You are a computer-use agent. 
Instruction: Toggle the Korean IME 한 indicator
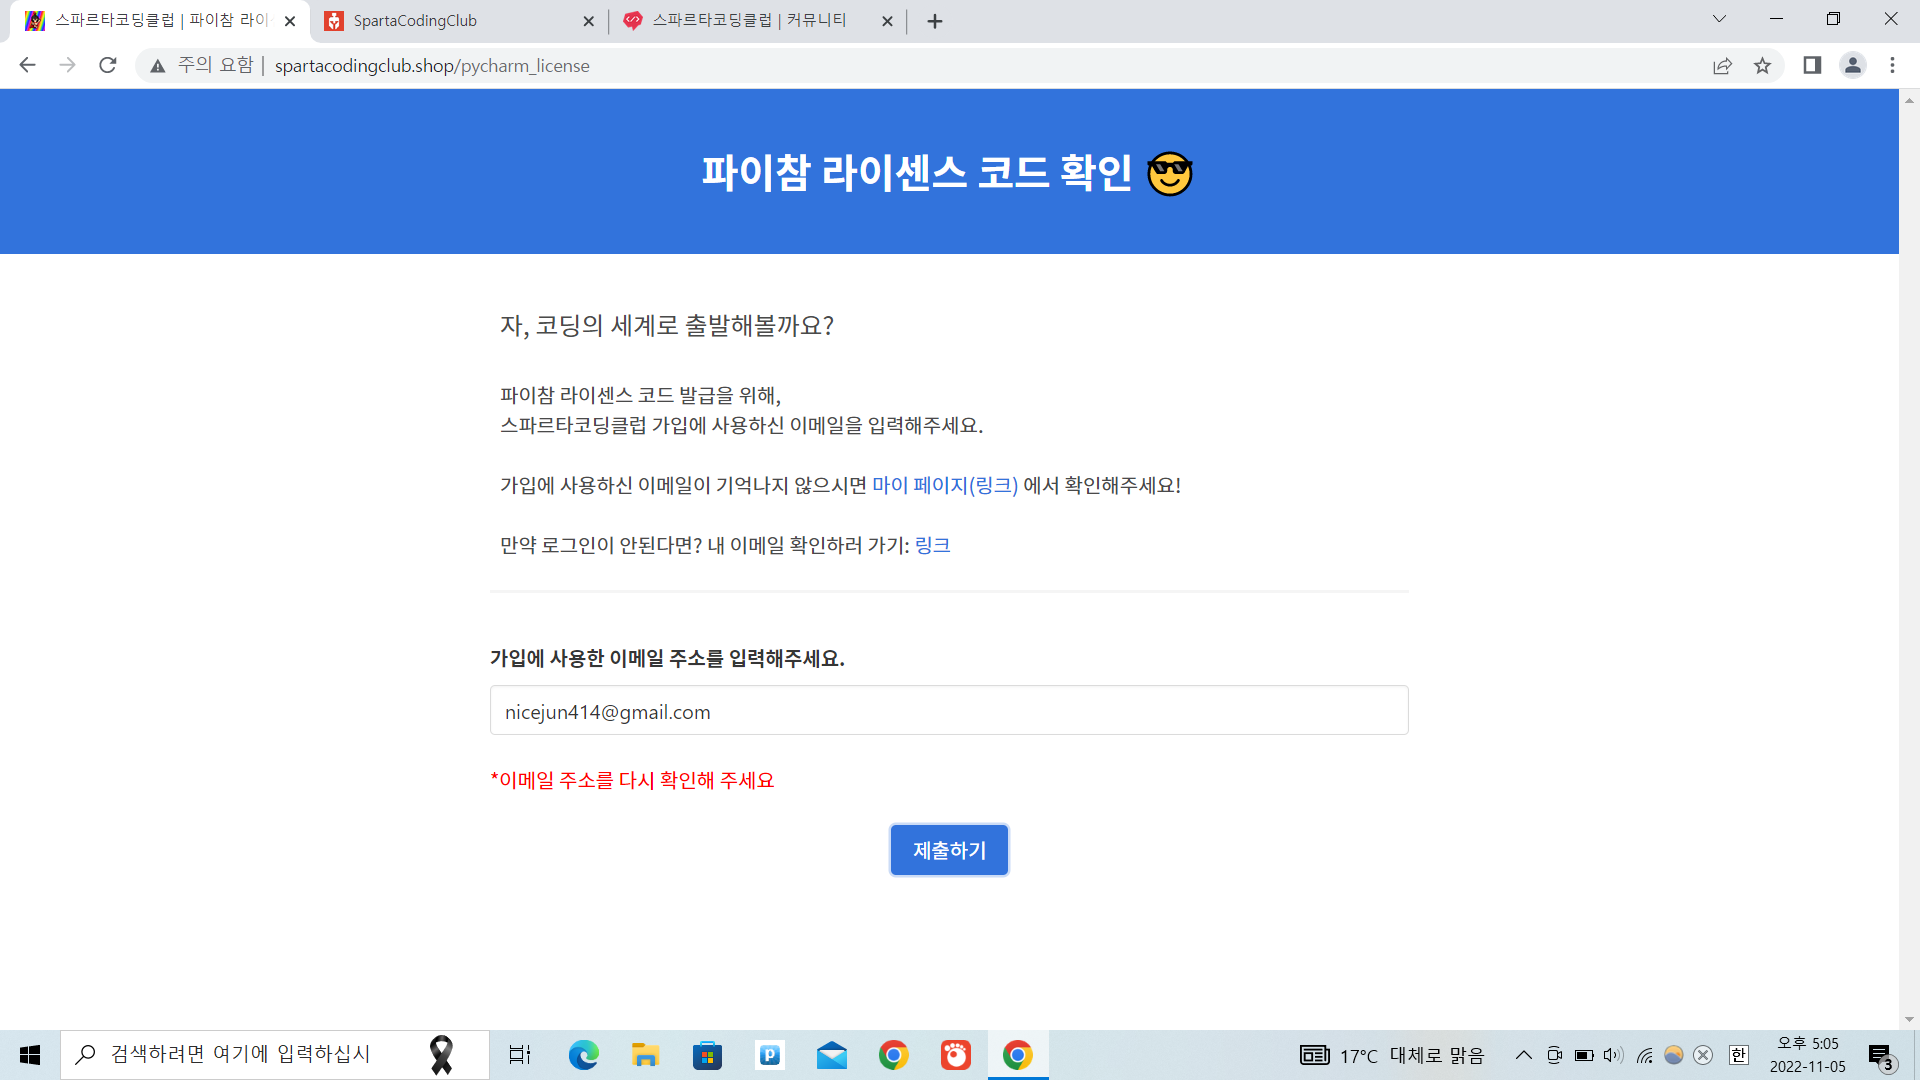[1738, 1055]
